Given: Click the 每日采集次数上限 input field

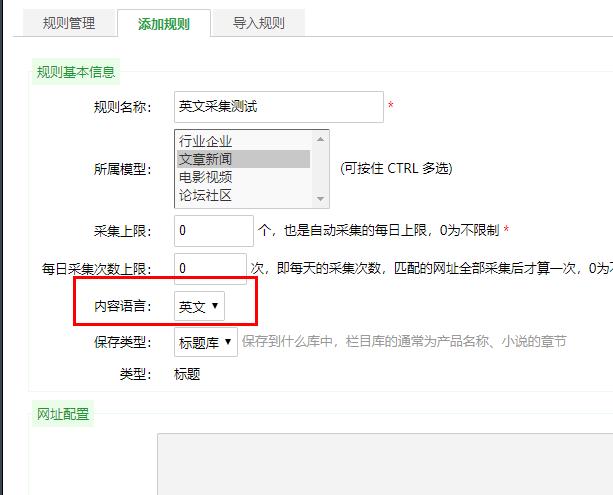Looking at the screenshot, I should click(x=210, y=269).
